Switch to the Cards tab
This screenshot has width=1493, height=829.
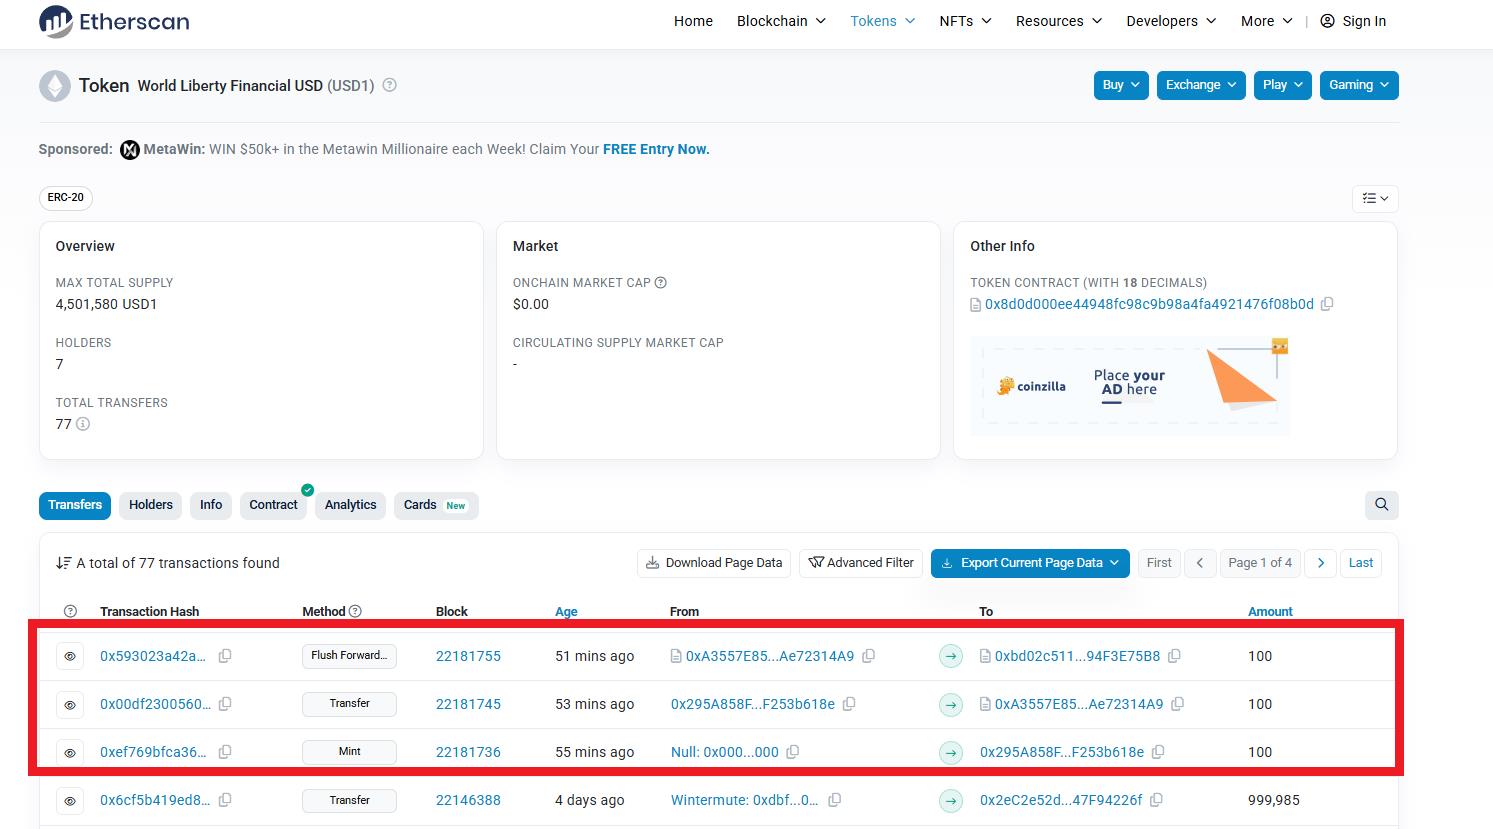pos(436,505)
